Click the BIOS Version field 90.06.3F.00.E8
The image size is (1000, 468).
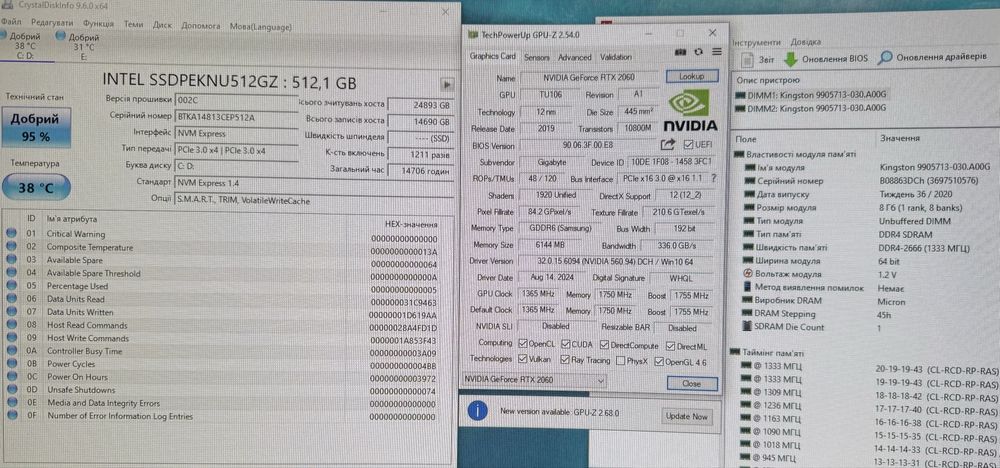click(588, 145)
